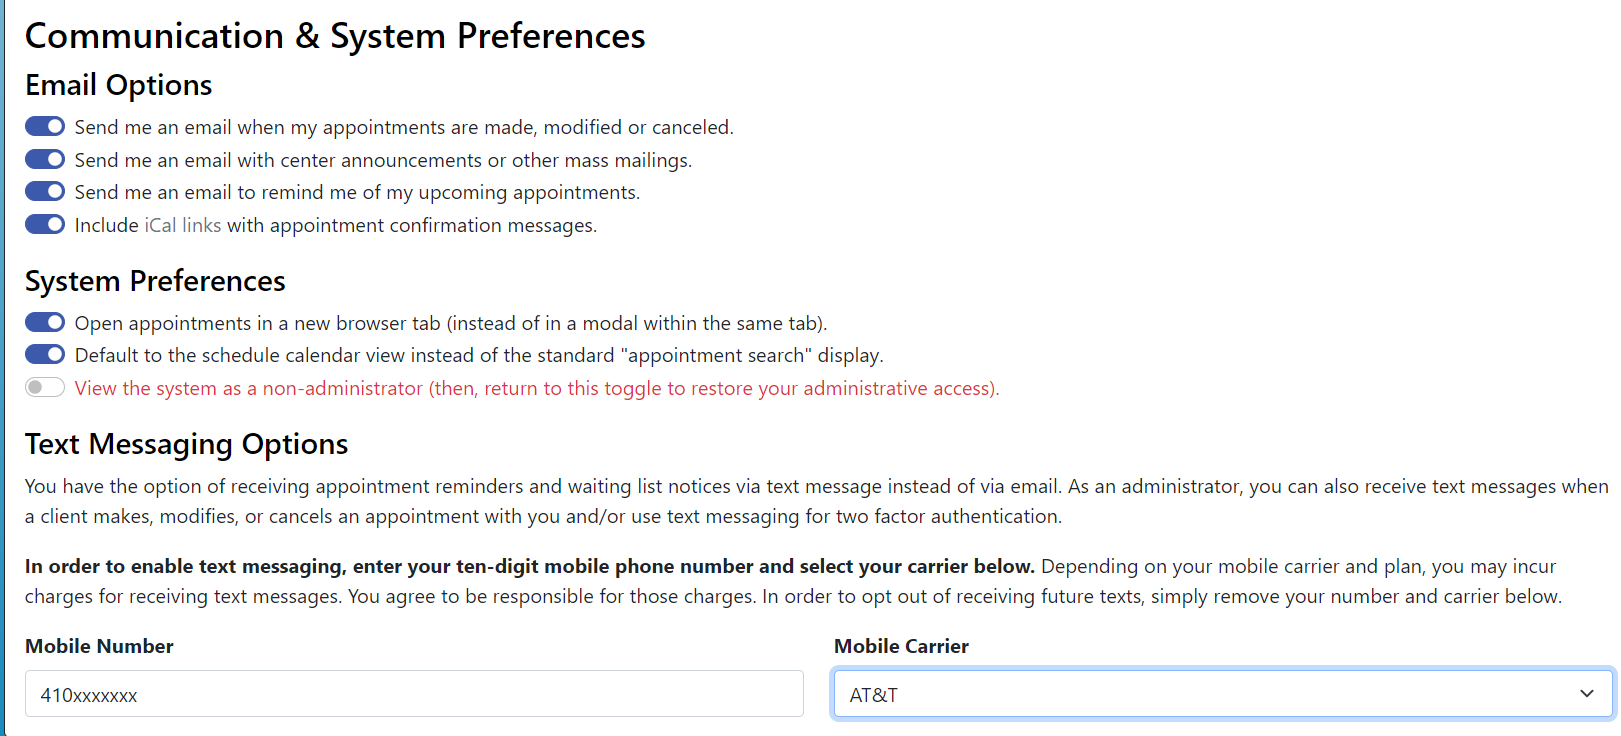
Task: Open the iCal links hyperlink
Action: (183, 225)
